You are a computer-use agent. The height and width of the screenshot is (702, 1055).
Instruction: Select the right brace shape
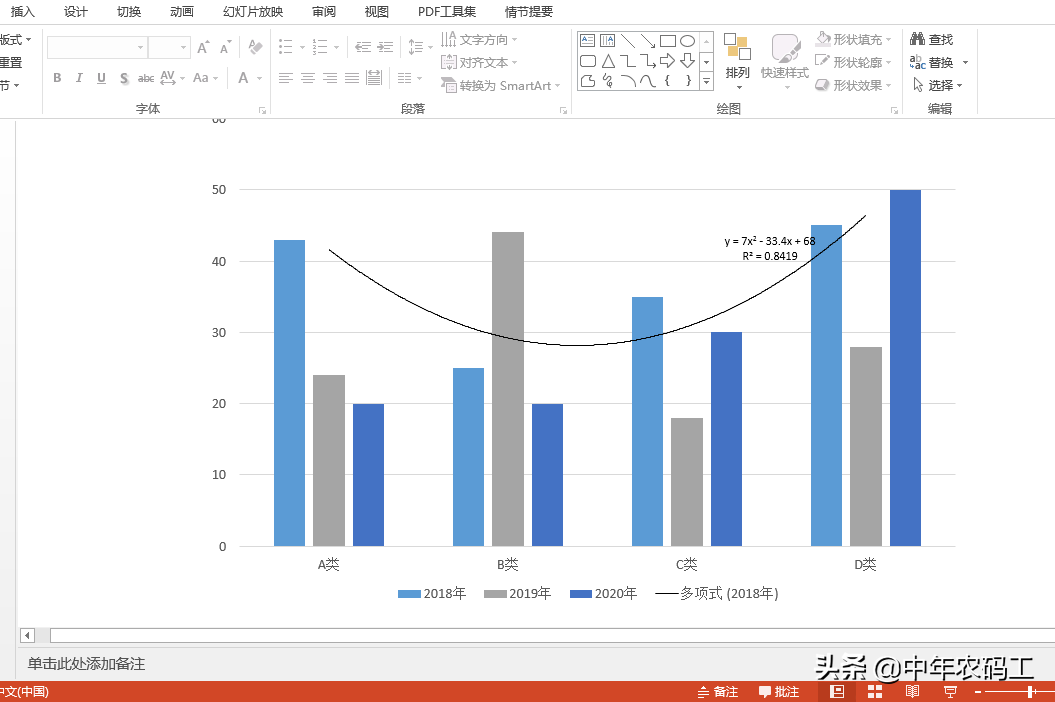click(x=687, y=81)
